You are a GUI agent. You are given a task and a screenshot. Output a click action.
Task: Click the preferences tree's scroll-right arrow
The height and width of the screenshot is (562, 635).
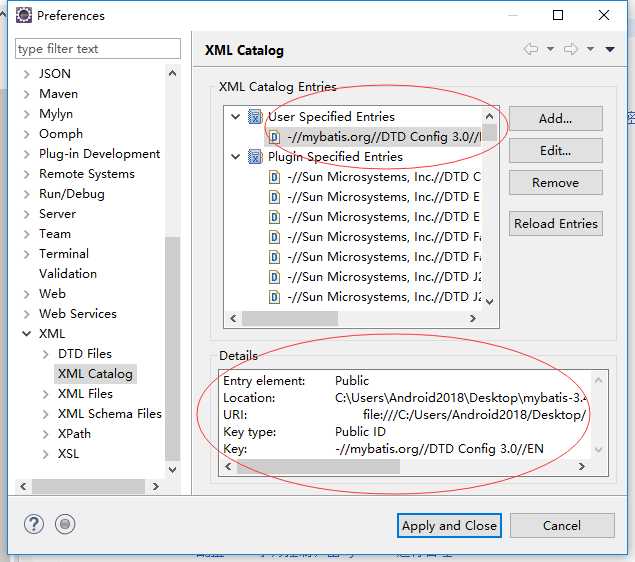tap(156, 486)
